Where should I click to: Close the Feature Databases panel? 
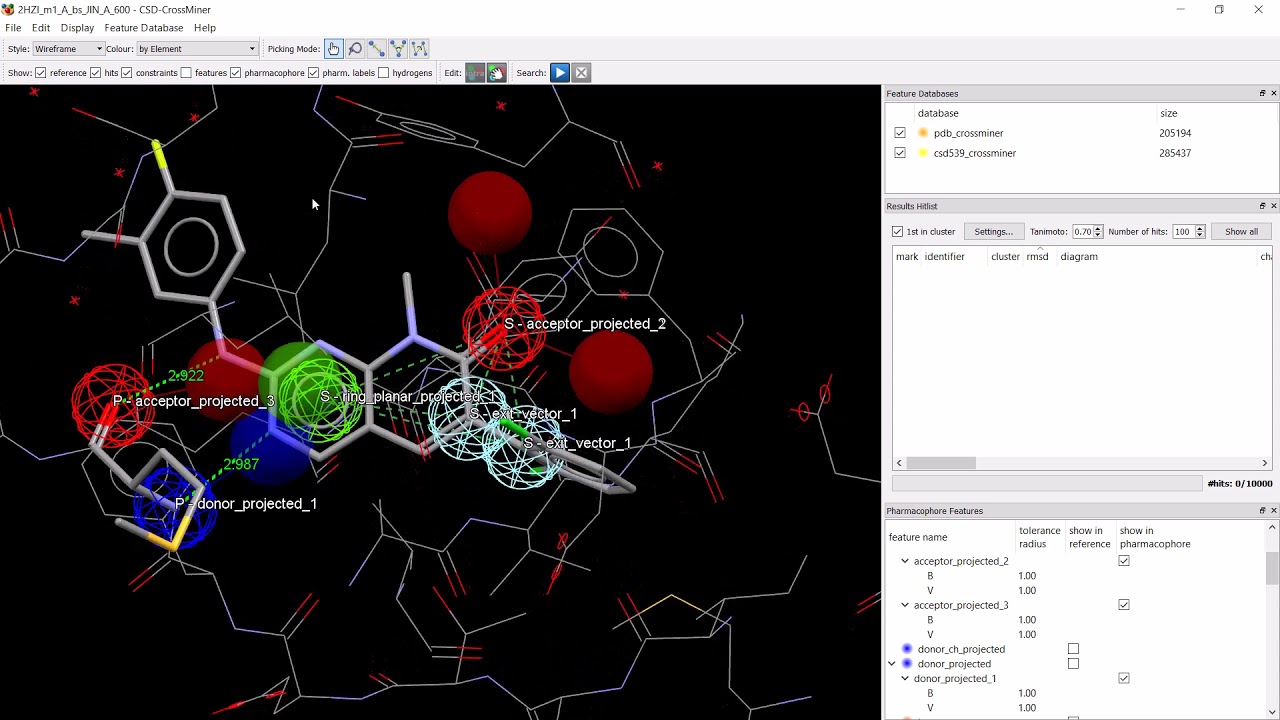1273,93
